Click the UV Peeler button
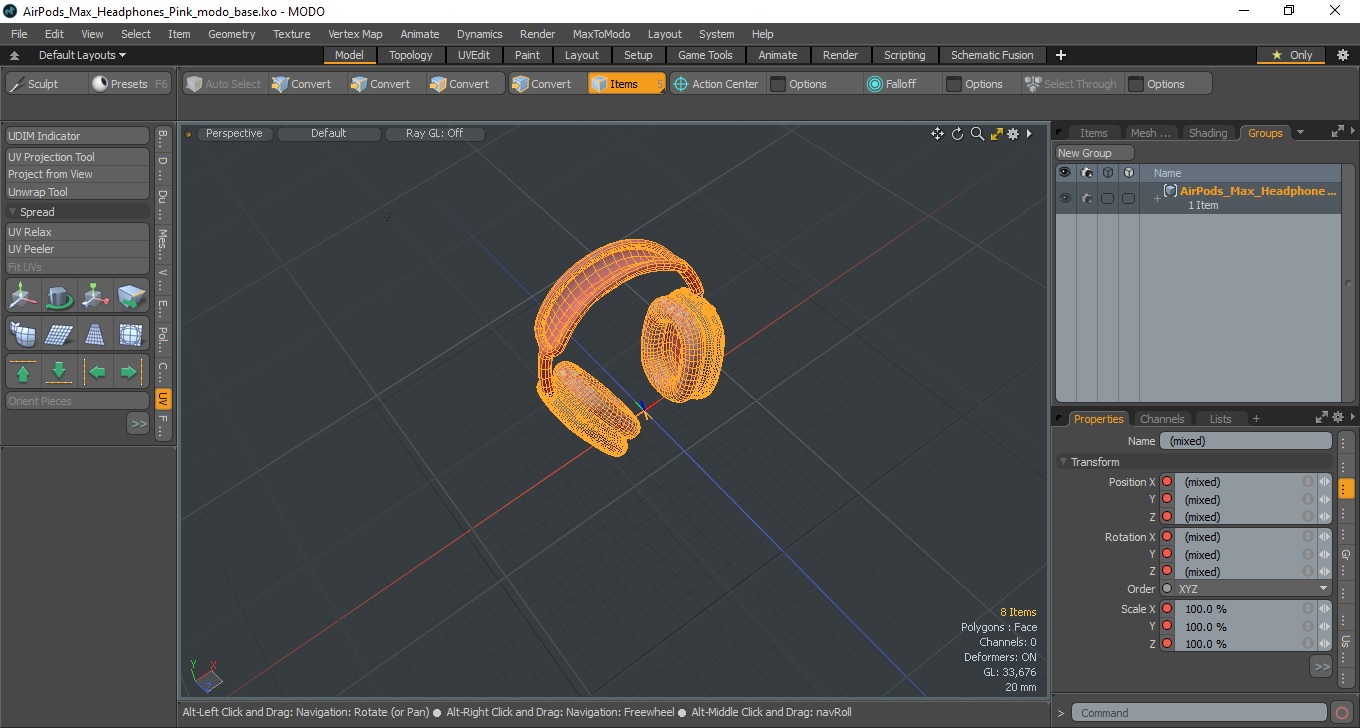Screen dimensions: 1360x728 pos(78,249)
